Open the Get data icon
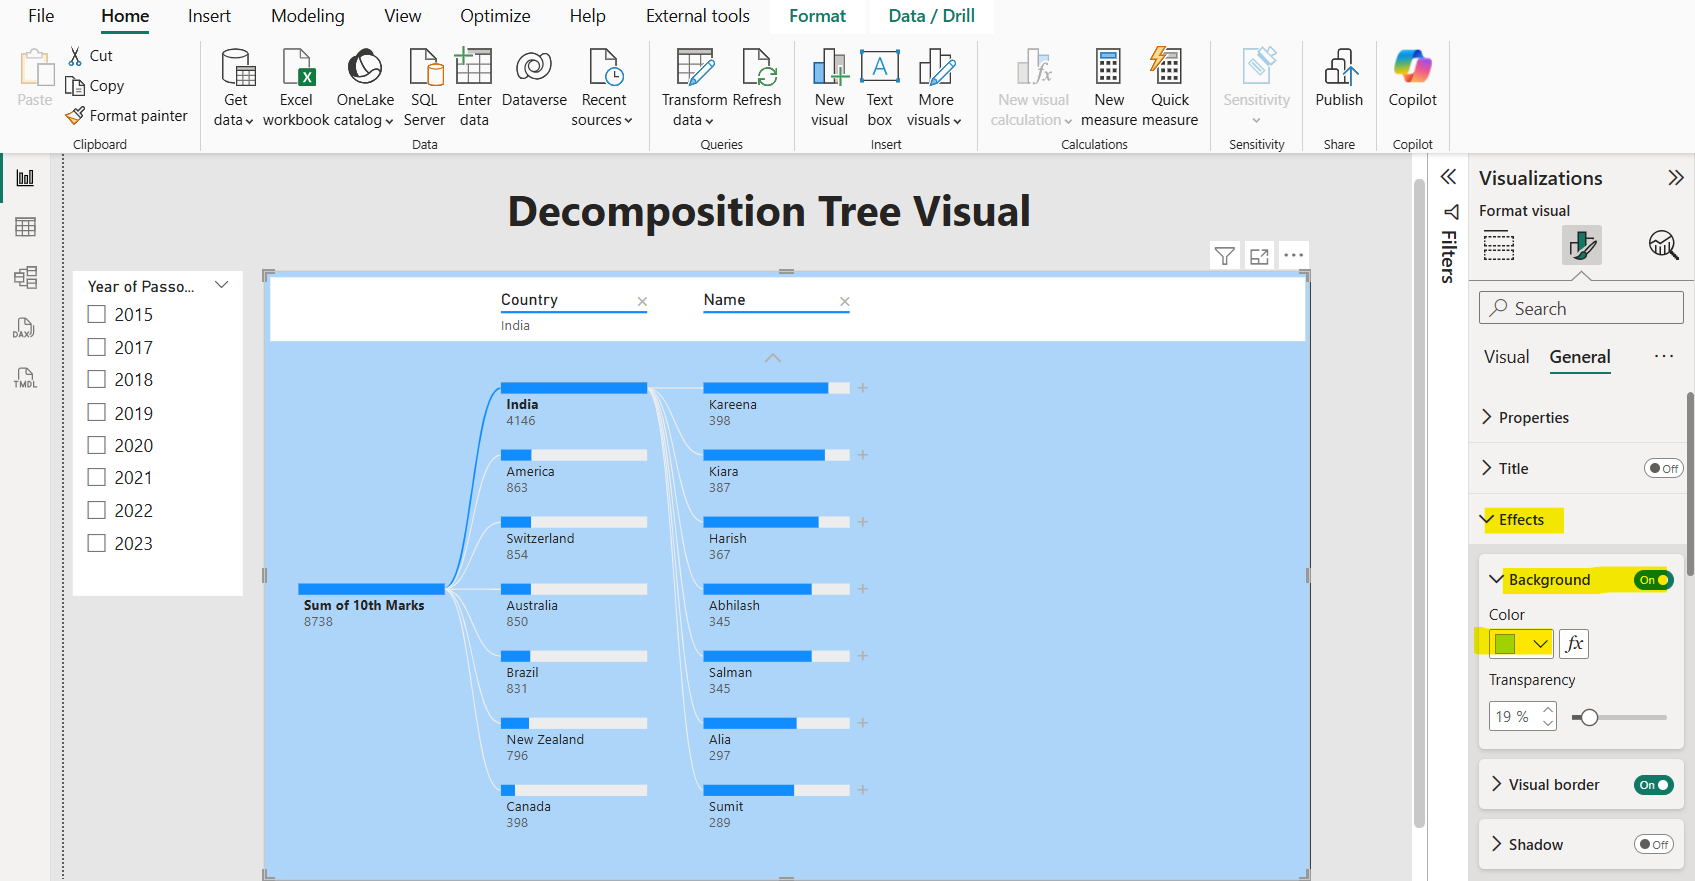The image size is (1695, 881). pos(237,68)
